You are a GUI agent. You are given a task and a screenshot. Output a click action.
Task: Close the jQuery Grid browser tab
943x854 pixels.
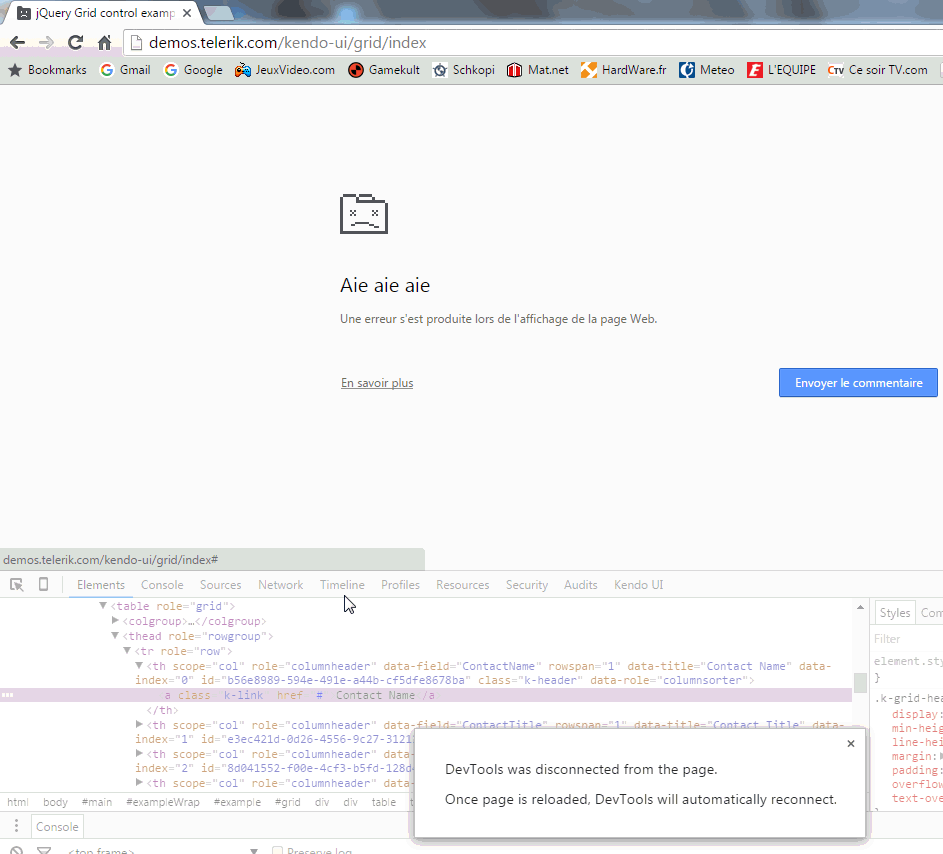point(187,13)
